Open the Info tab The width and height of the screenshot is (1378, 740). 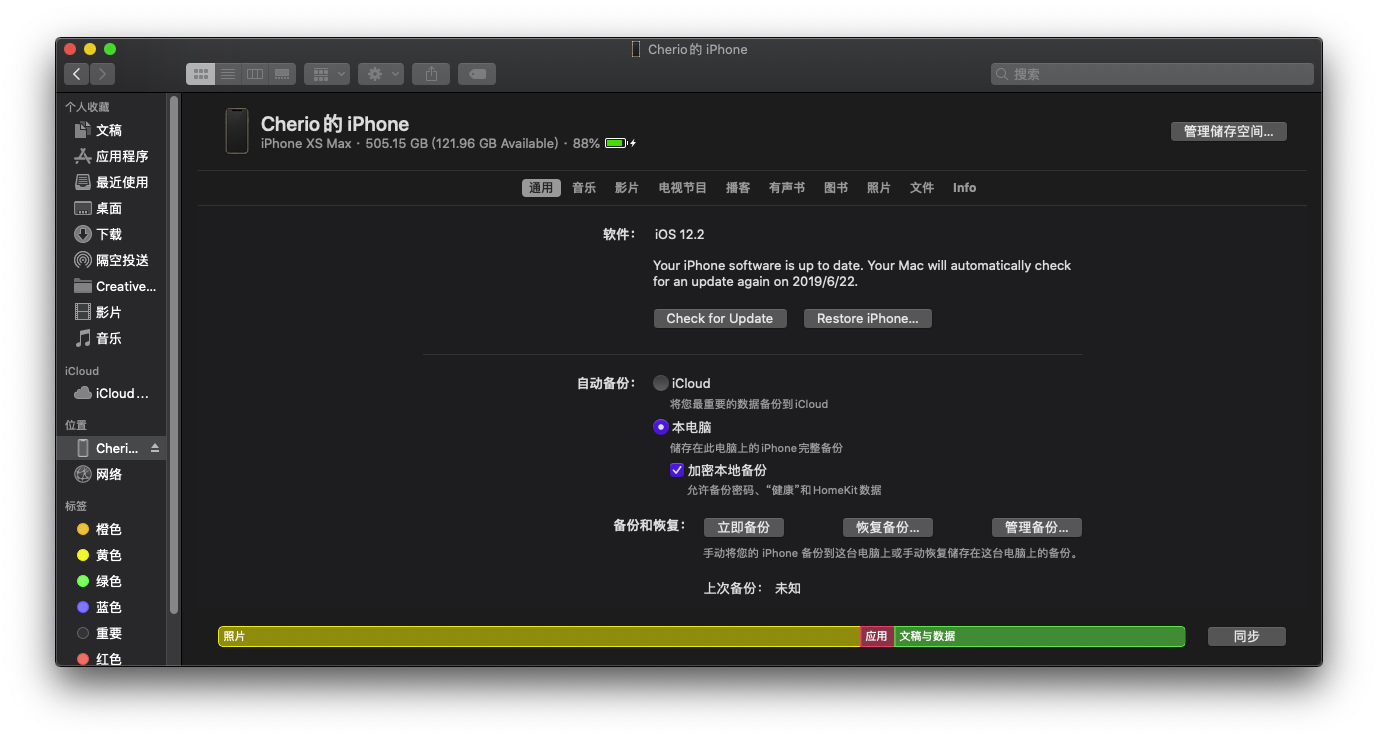[964, 188]
